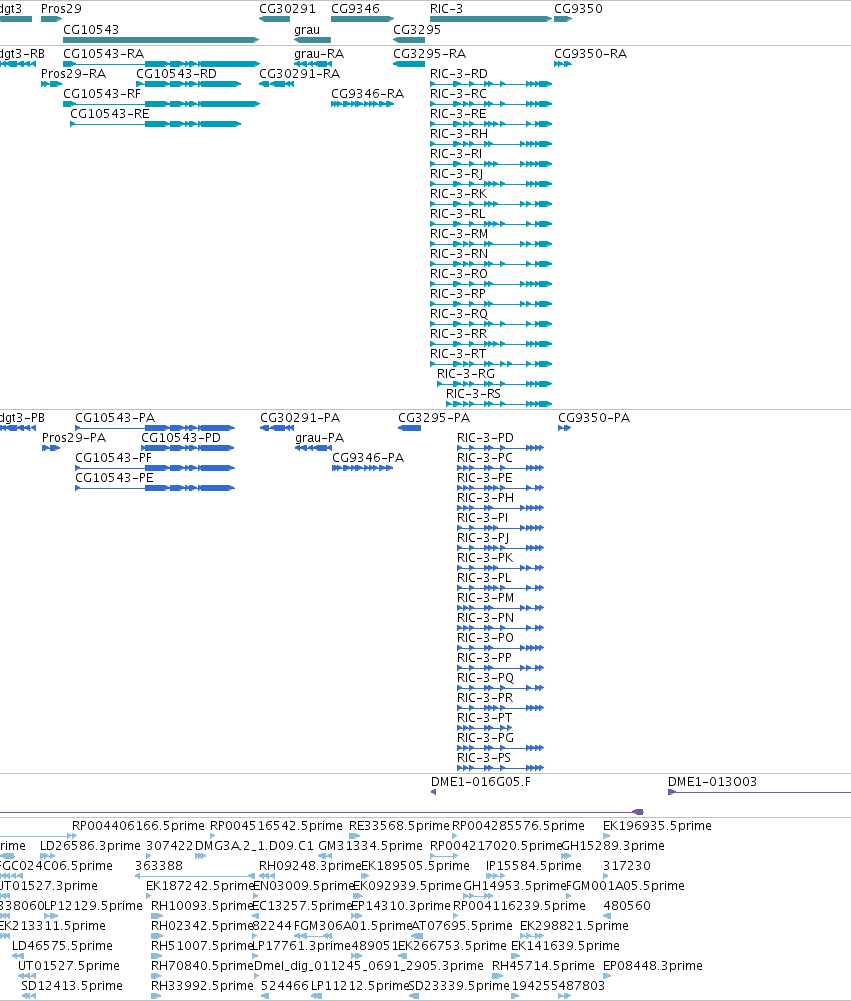This screenshot has height=1001, width=851.
Task: Click transcript RIC-3-RG
Action: [466, 374]
